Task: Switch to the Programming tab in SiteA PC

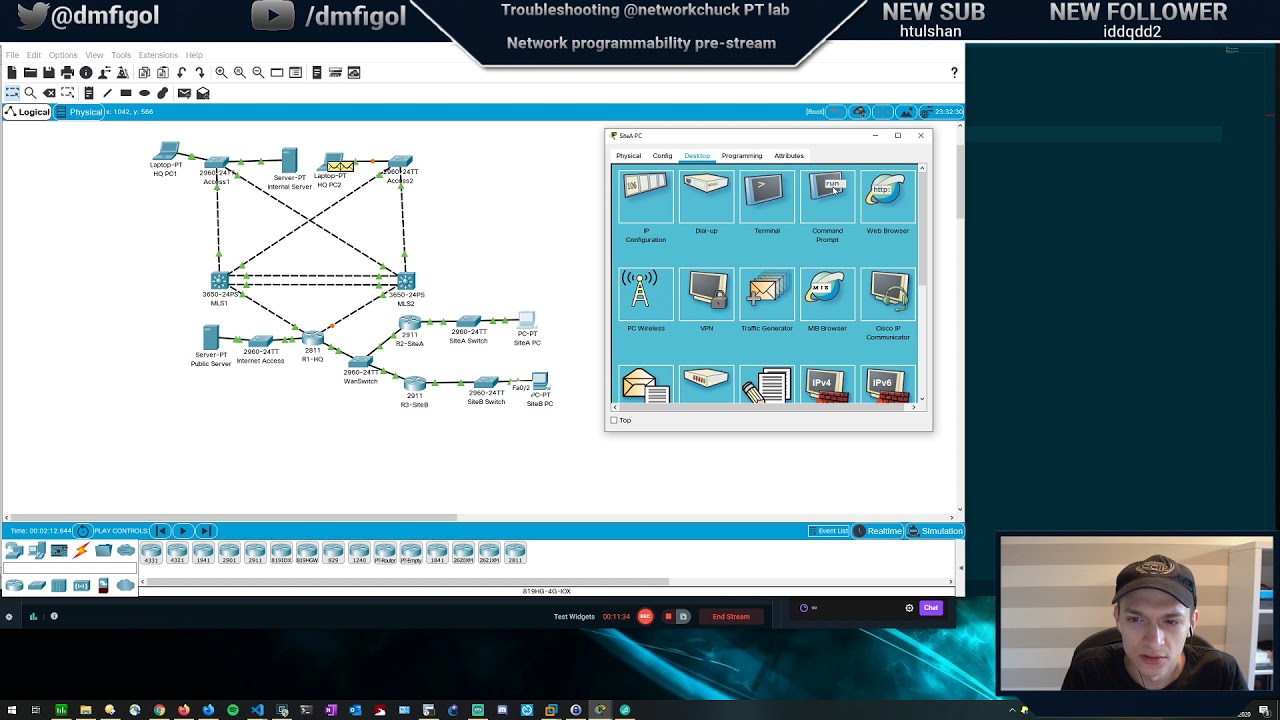Action: (742, 156)
